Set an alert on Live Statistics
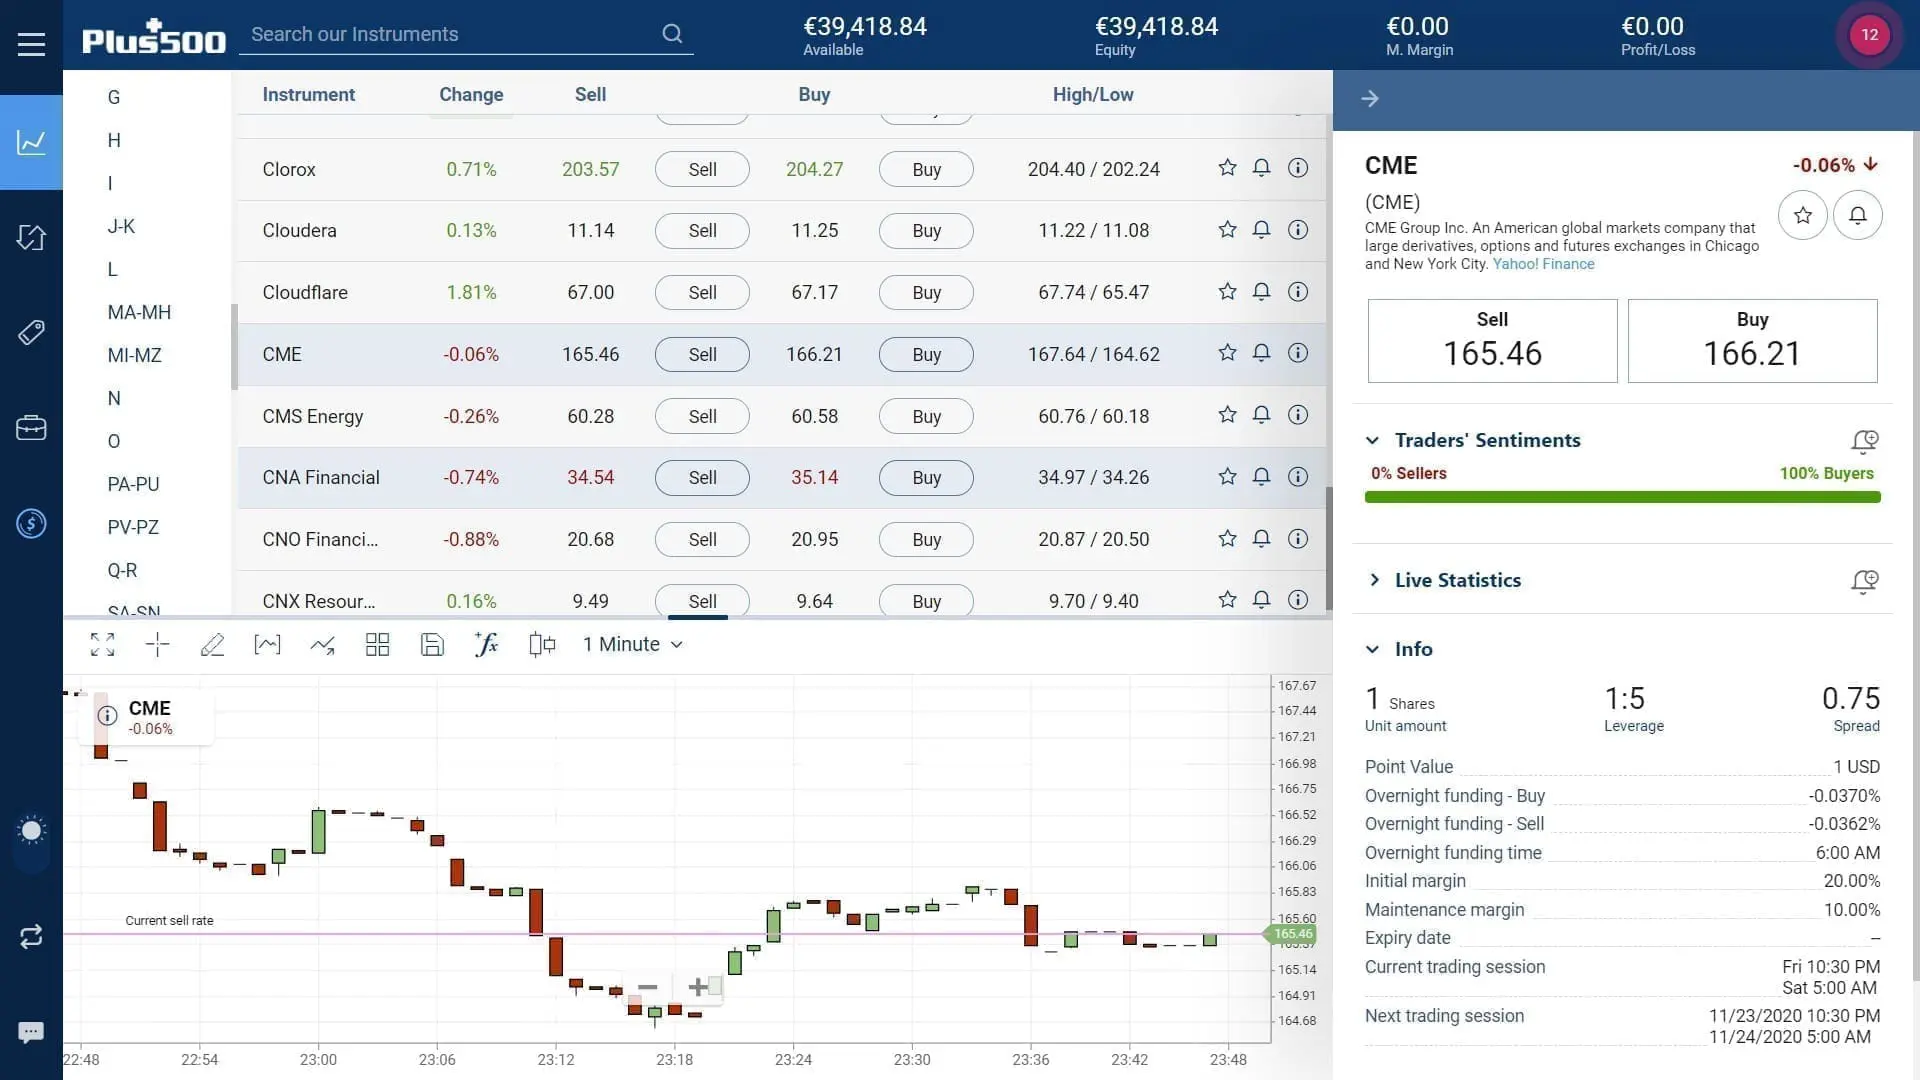Image resolution: width=1920 pixels, height=1080 pixels. pos(1864,581)
